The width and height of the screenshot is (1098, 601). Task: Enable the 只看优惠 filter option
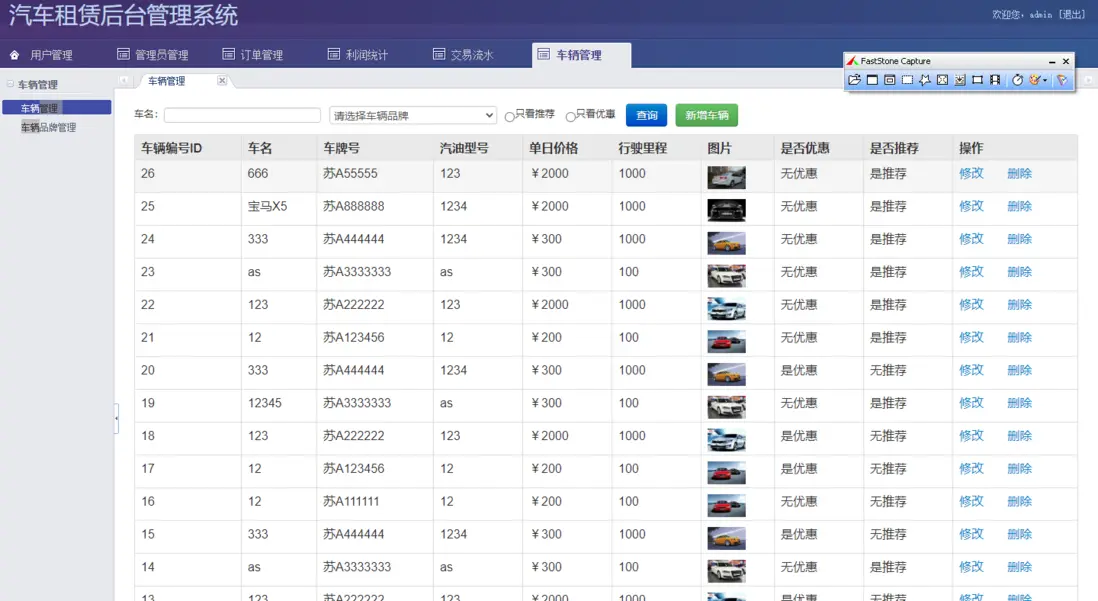coord(570,115)
